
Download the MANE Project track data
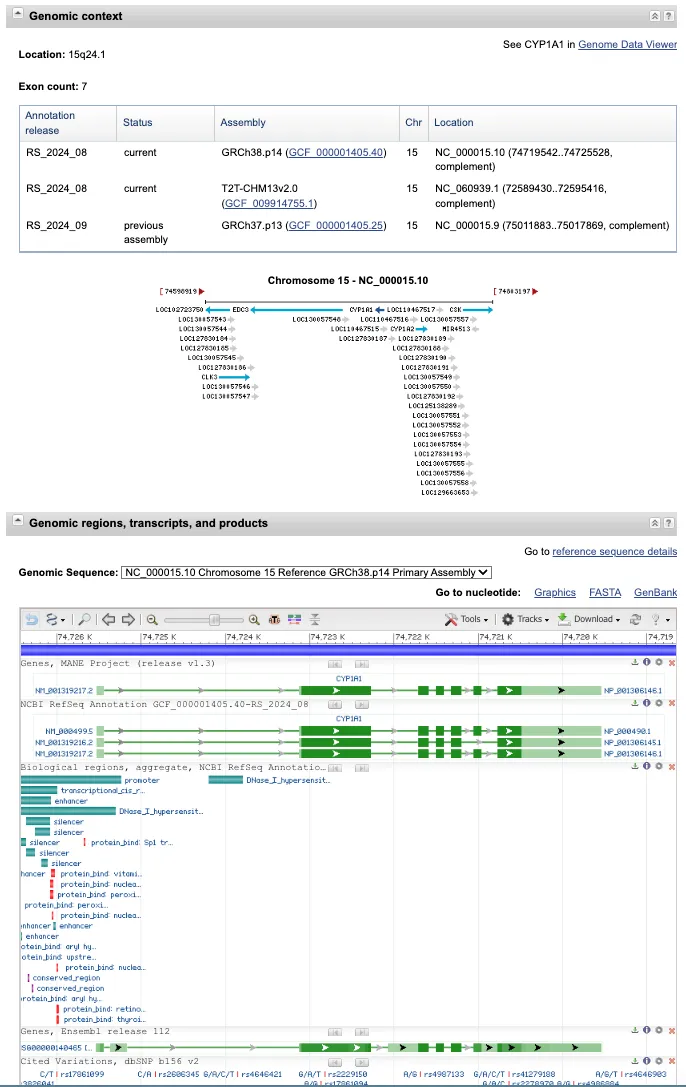(x=635, y=663)
